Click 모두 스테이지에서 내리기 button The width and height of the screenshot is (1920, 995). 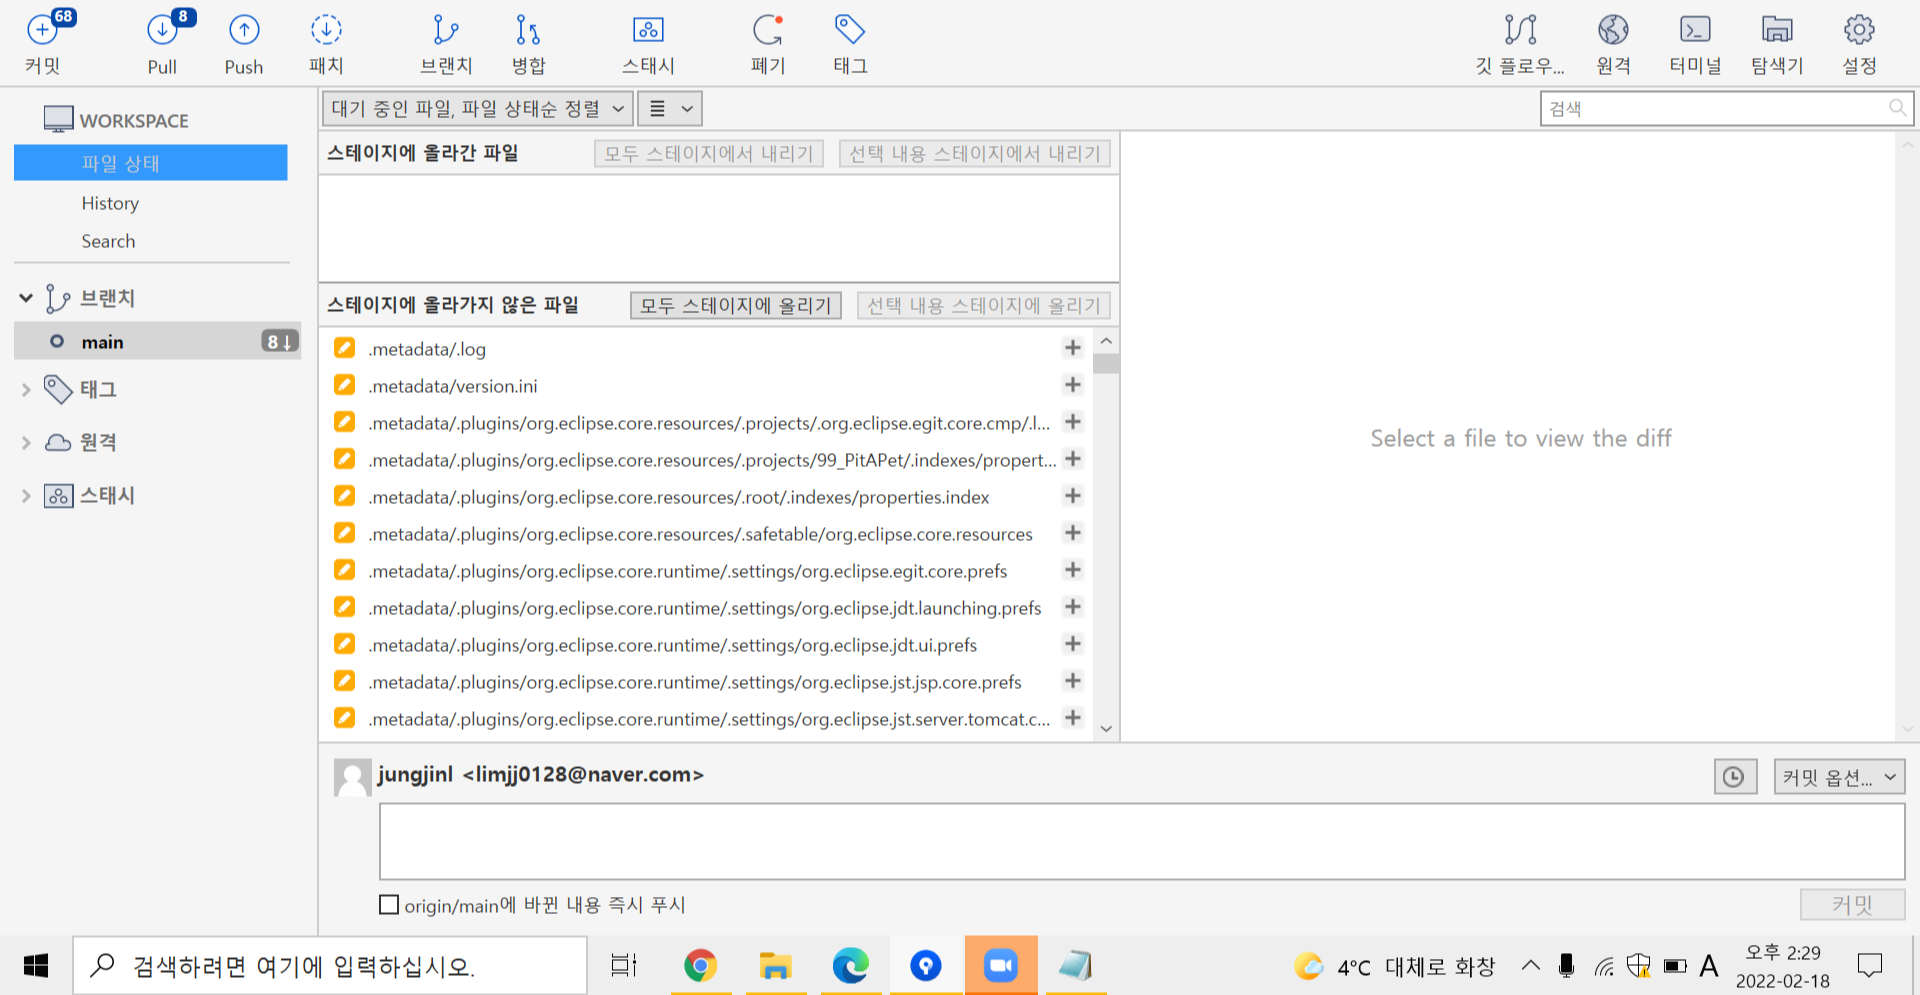point(709,154)
